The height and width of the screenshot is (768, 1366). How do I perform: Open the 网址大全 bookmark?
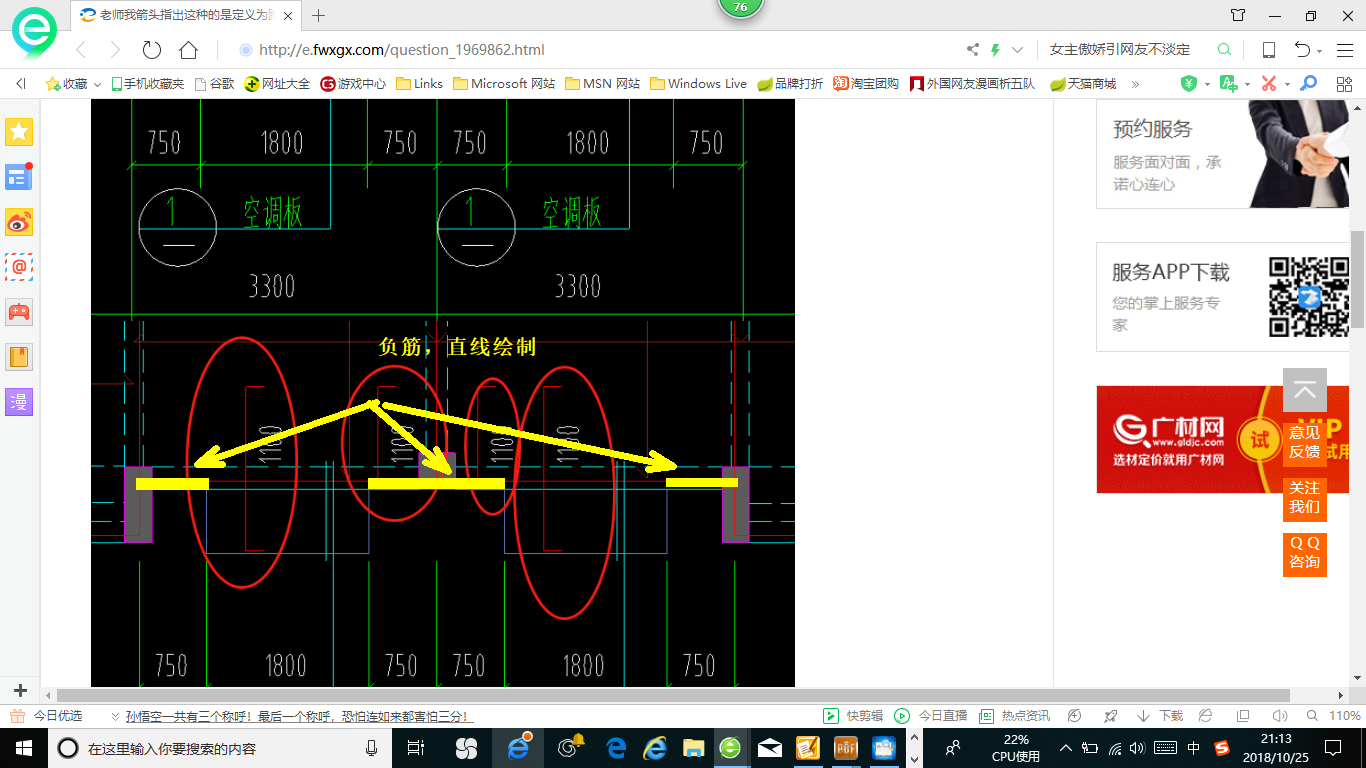[277, 84]
